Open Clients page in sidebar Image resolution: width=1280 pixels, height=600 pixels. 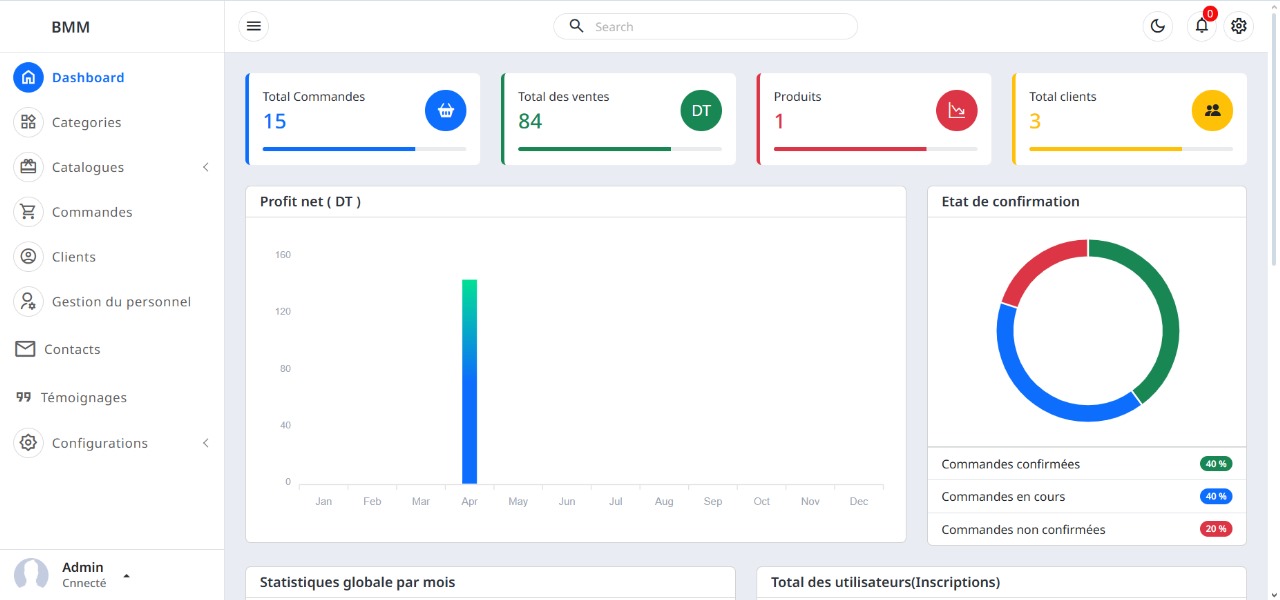coord(73,257)
